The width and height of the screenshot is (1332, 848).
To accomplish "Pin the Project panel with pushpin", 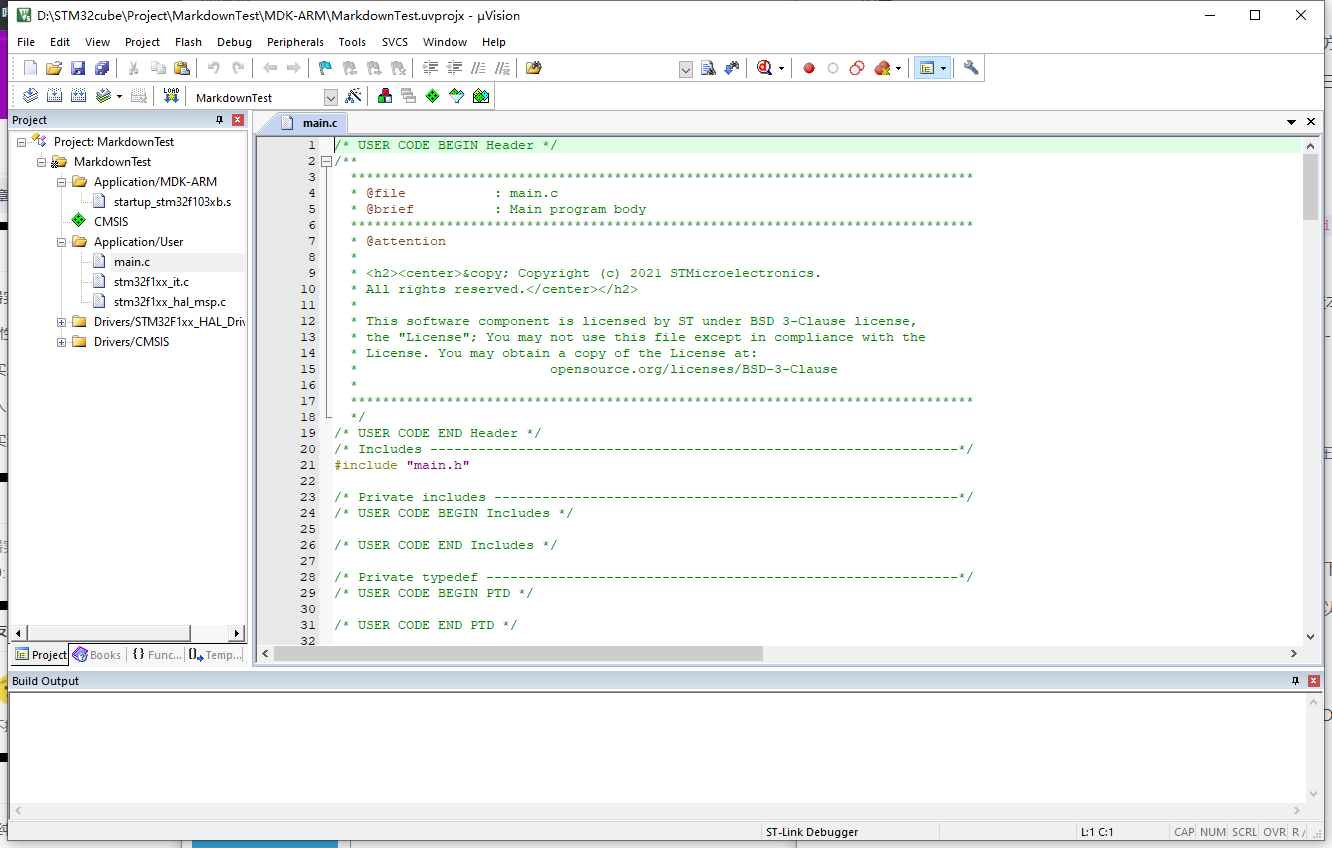I will 220,120.
